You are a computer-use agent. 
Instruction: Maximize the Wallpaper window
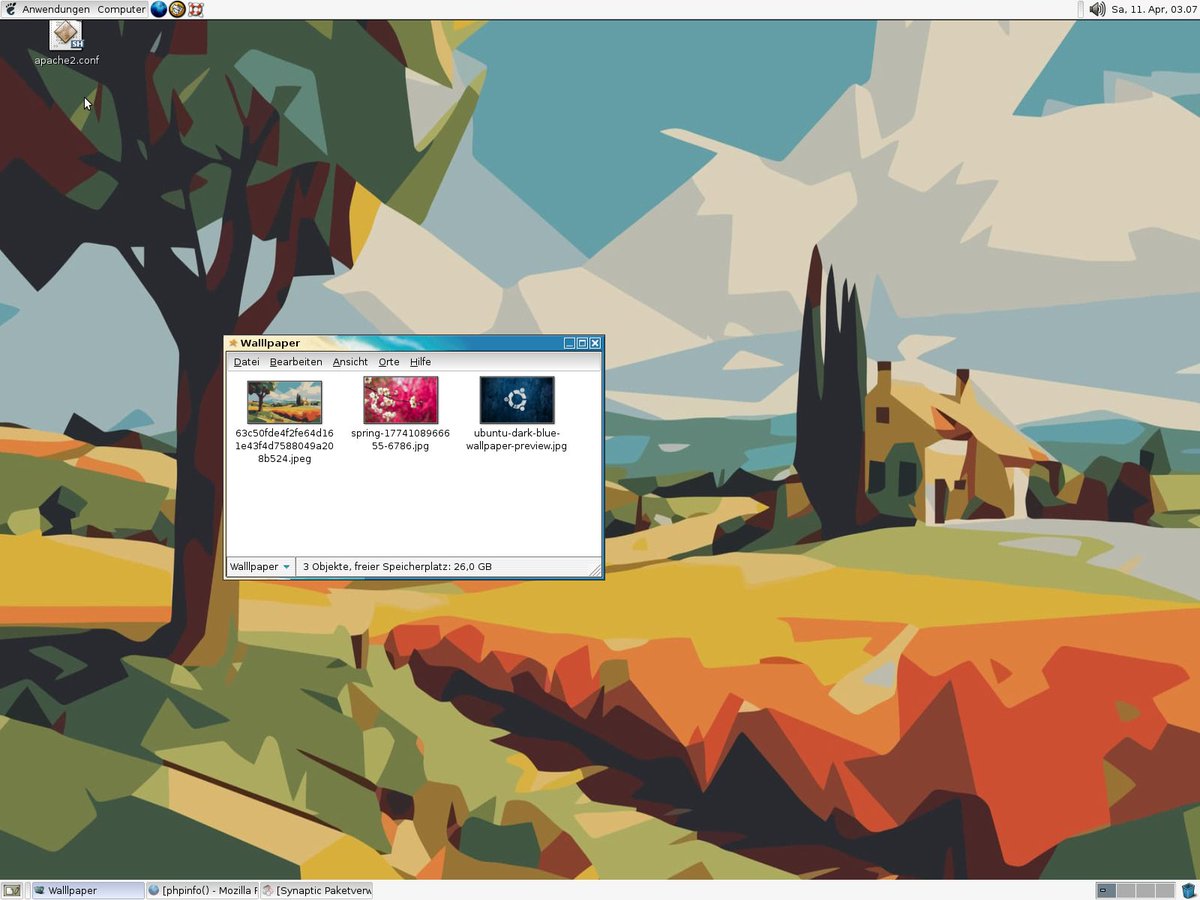(x=582, y=343)
